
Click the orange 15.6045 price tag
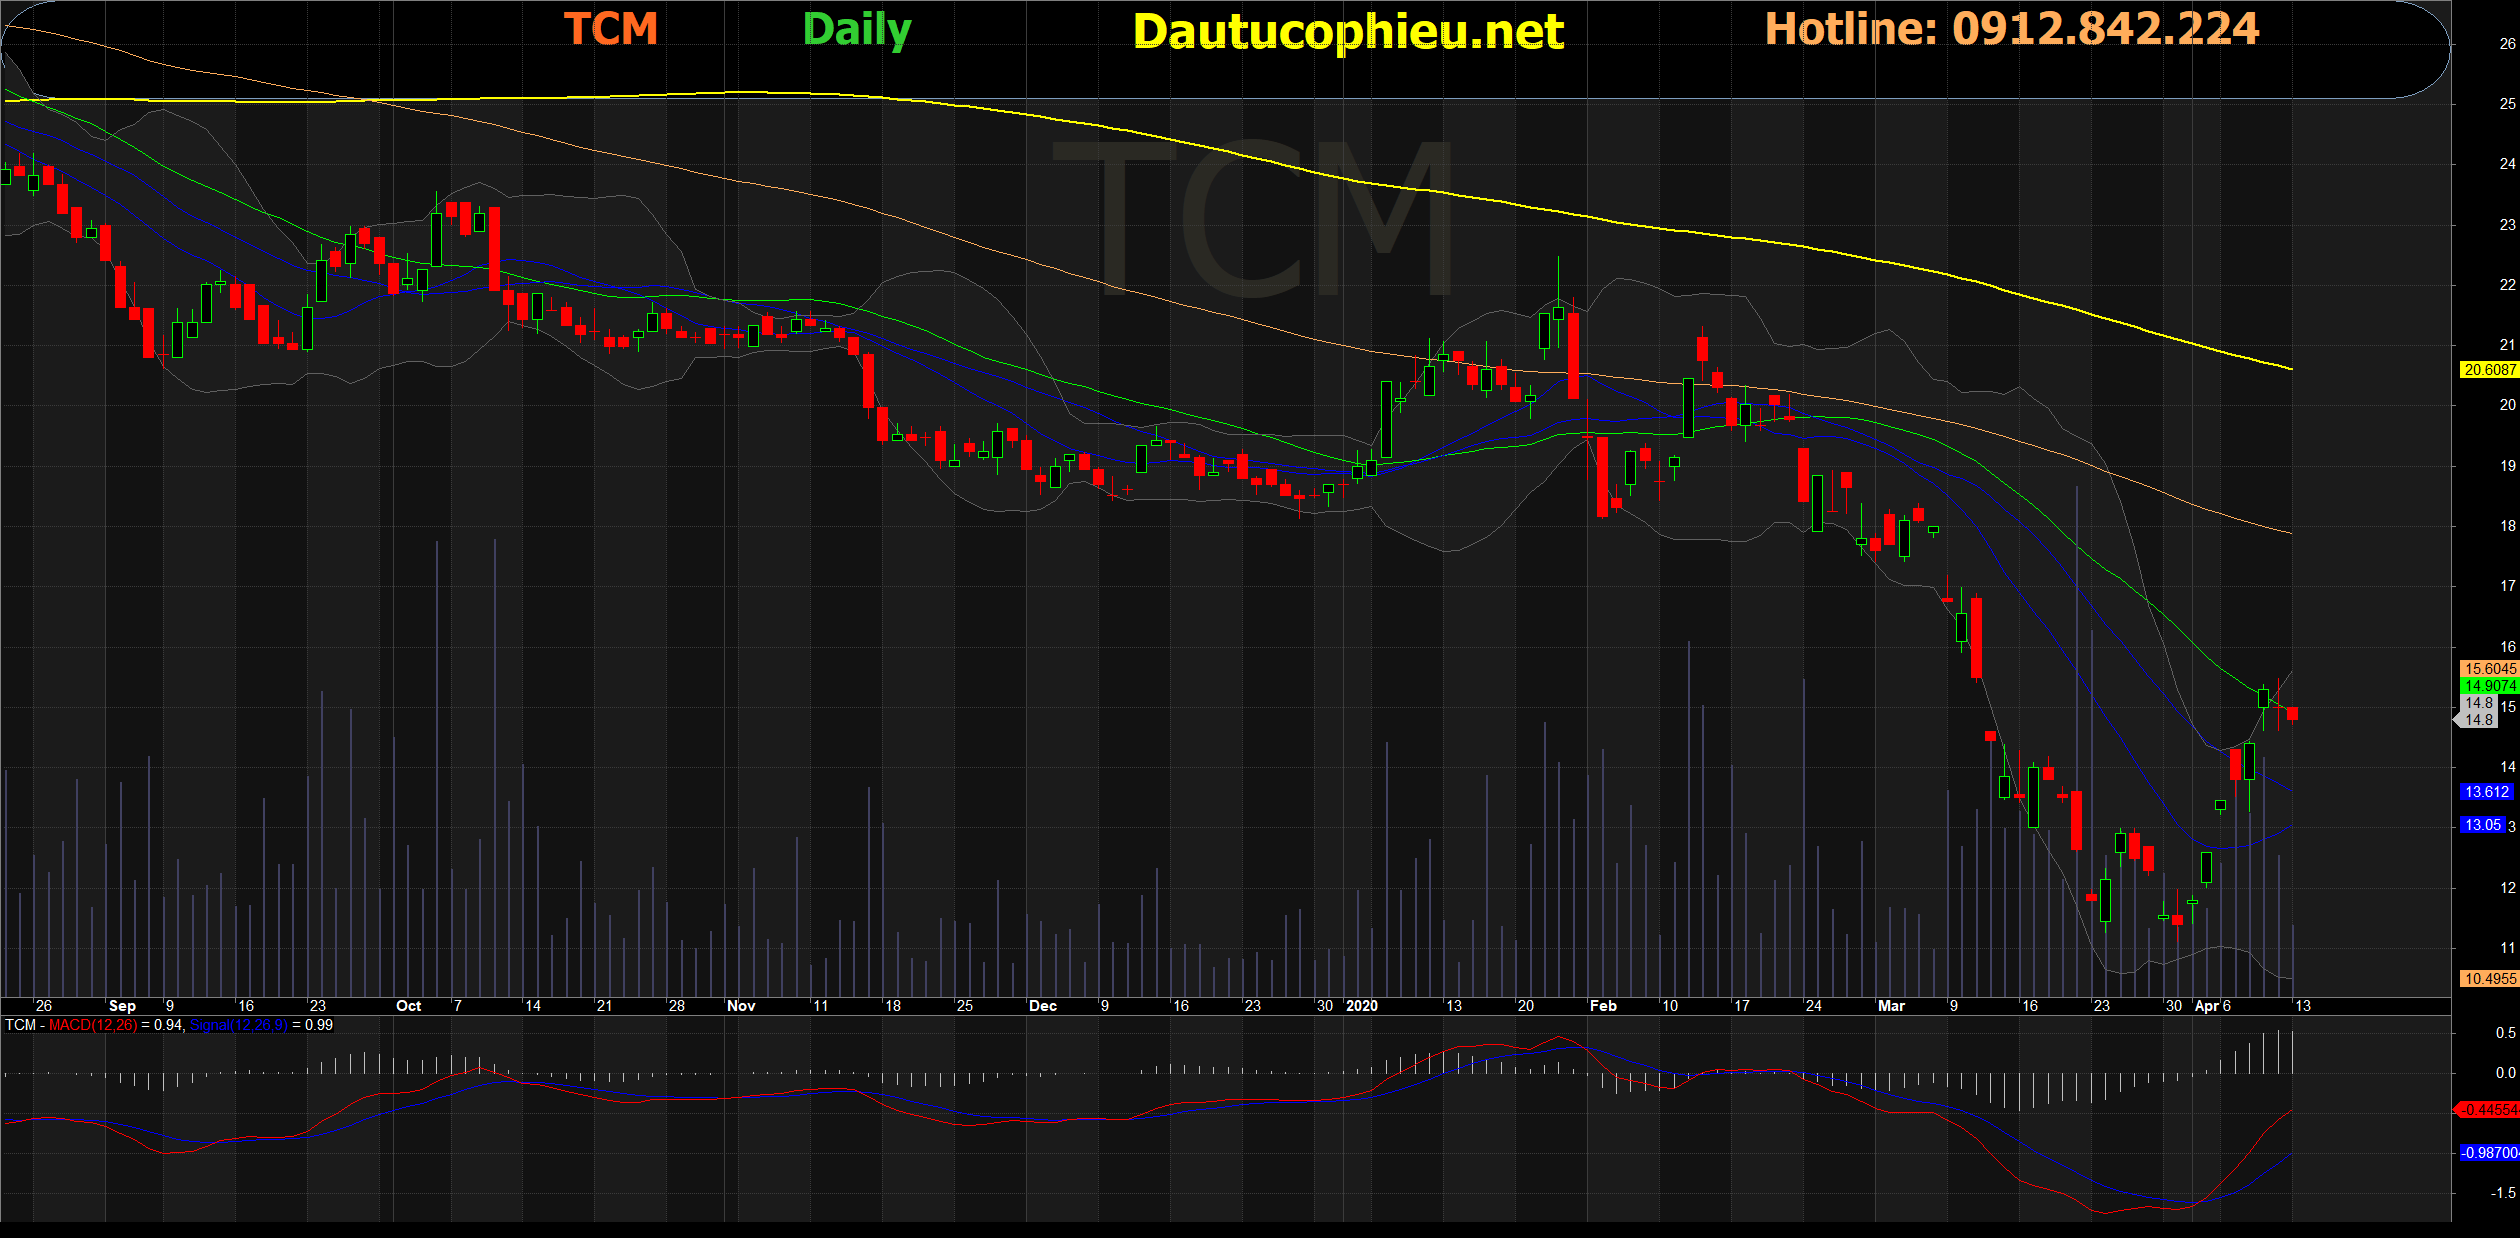[2488, 668]
